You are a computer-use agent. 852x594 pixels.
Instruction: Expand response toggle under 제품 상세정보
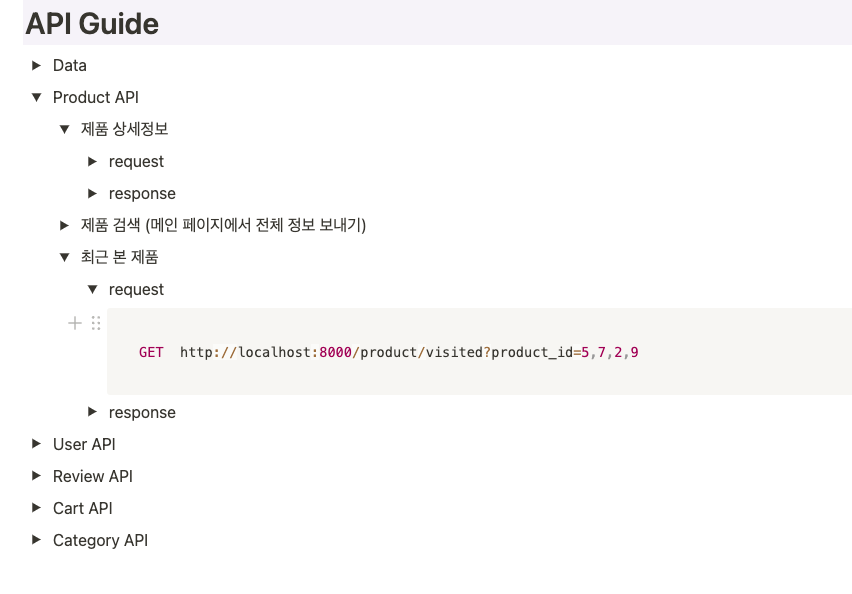[92, 193]
